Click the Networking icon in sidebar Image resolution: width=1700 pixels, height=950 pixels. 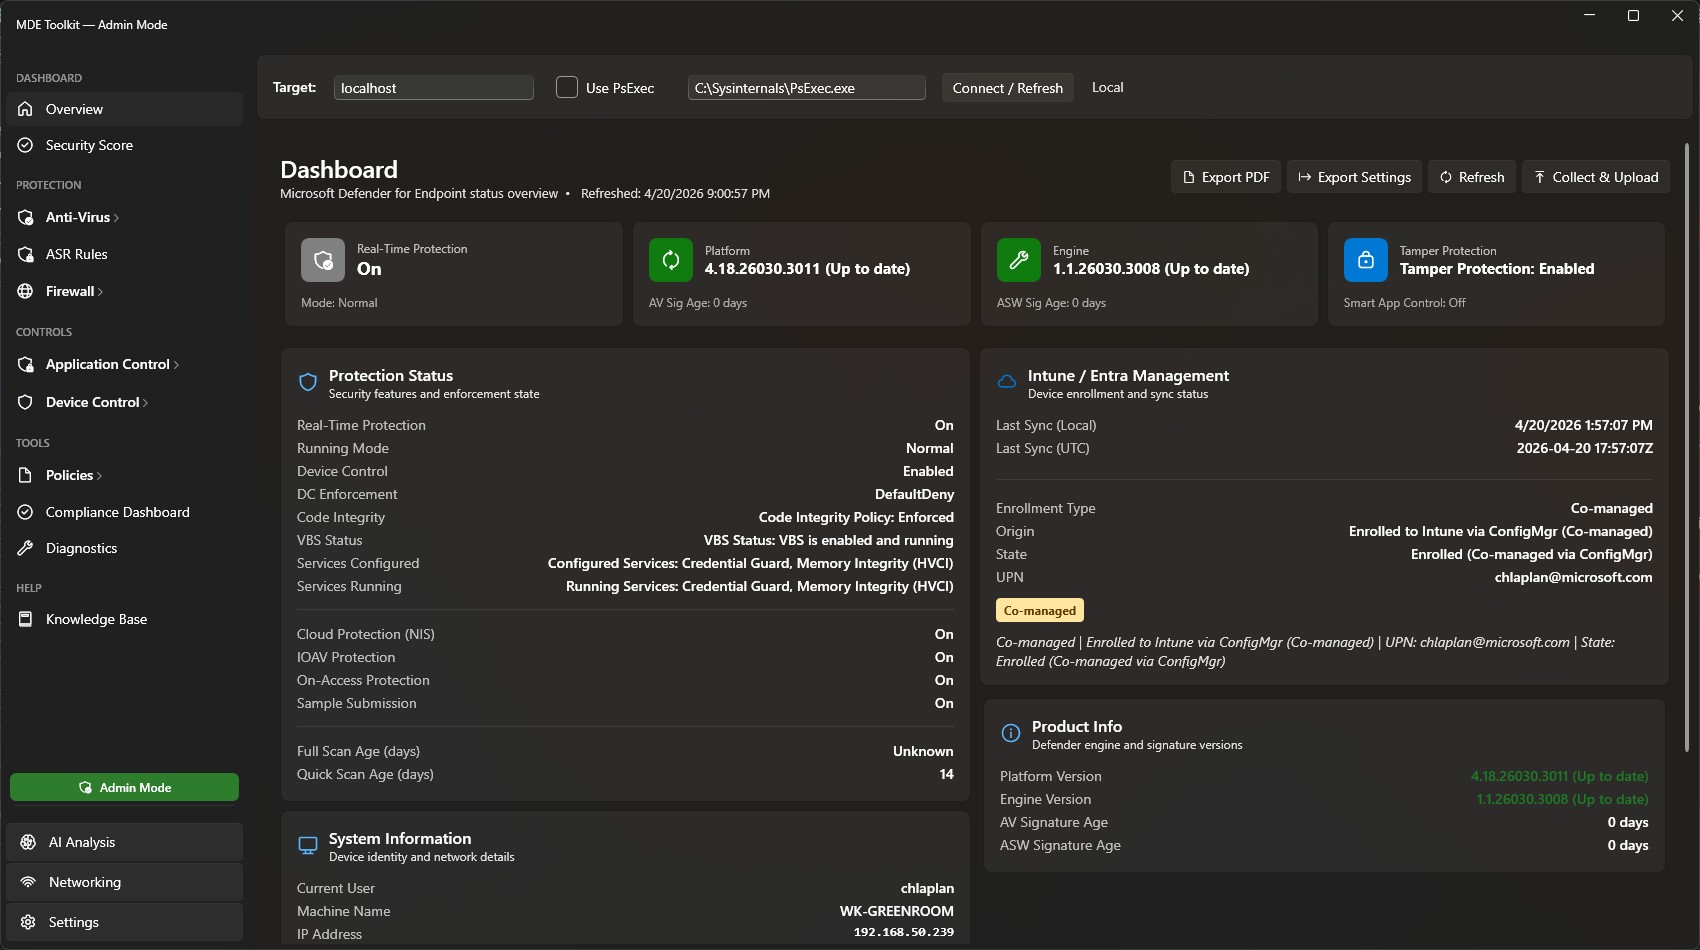pyautogui.click(x=28, y=882)
